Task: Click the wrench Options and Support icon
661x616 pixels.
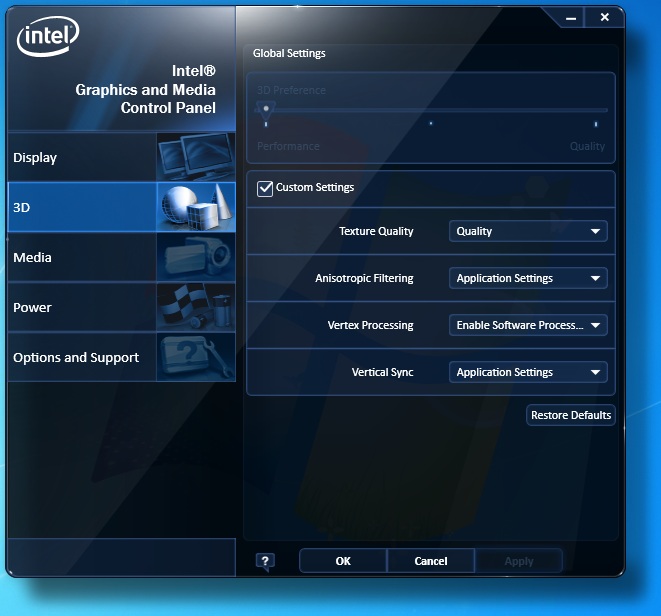Action: click(196, 357)
